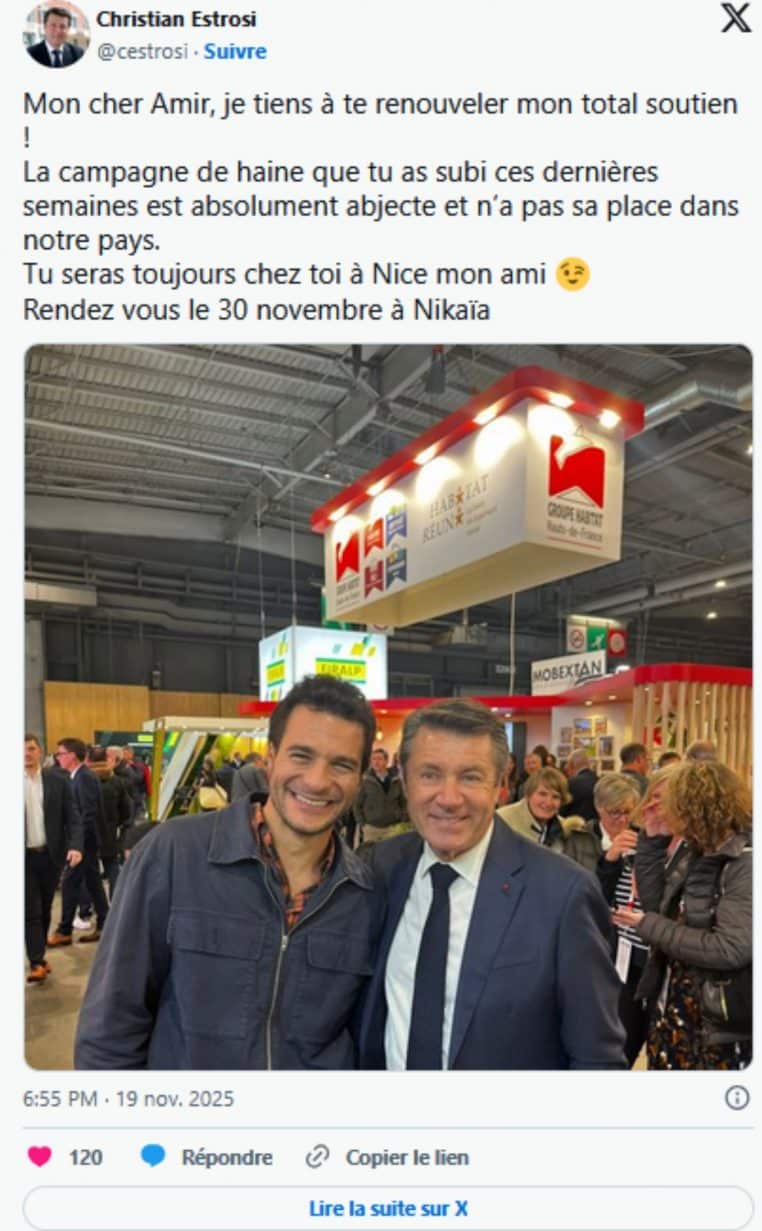The width and height of the screenshot is (762, 1231).
Task: Open Christian Estrosi's profile avatar
Action: coord(56,34)
